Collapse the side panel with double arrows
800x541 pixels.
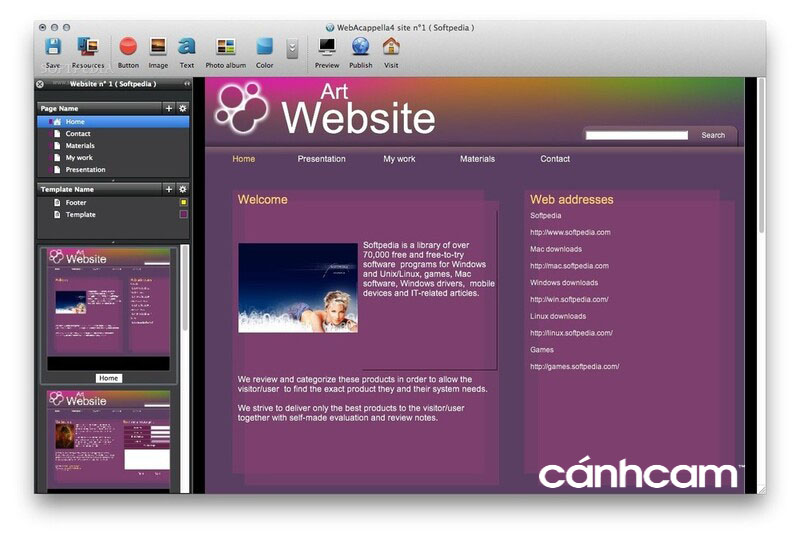187,84
